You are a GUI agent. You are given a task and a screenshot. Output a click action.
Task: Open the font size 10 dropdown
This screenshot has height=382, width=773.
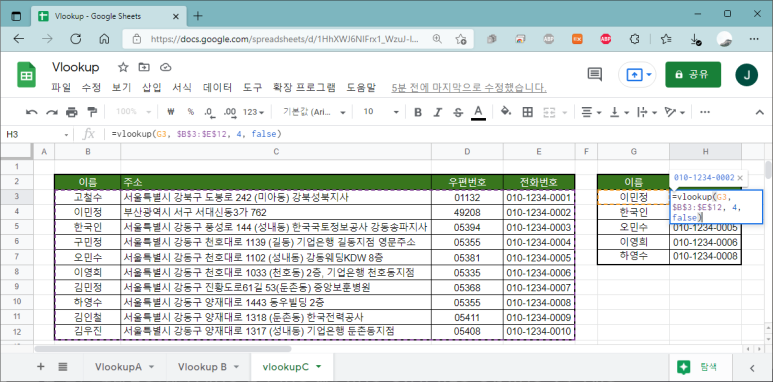381,112
